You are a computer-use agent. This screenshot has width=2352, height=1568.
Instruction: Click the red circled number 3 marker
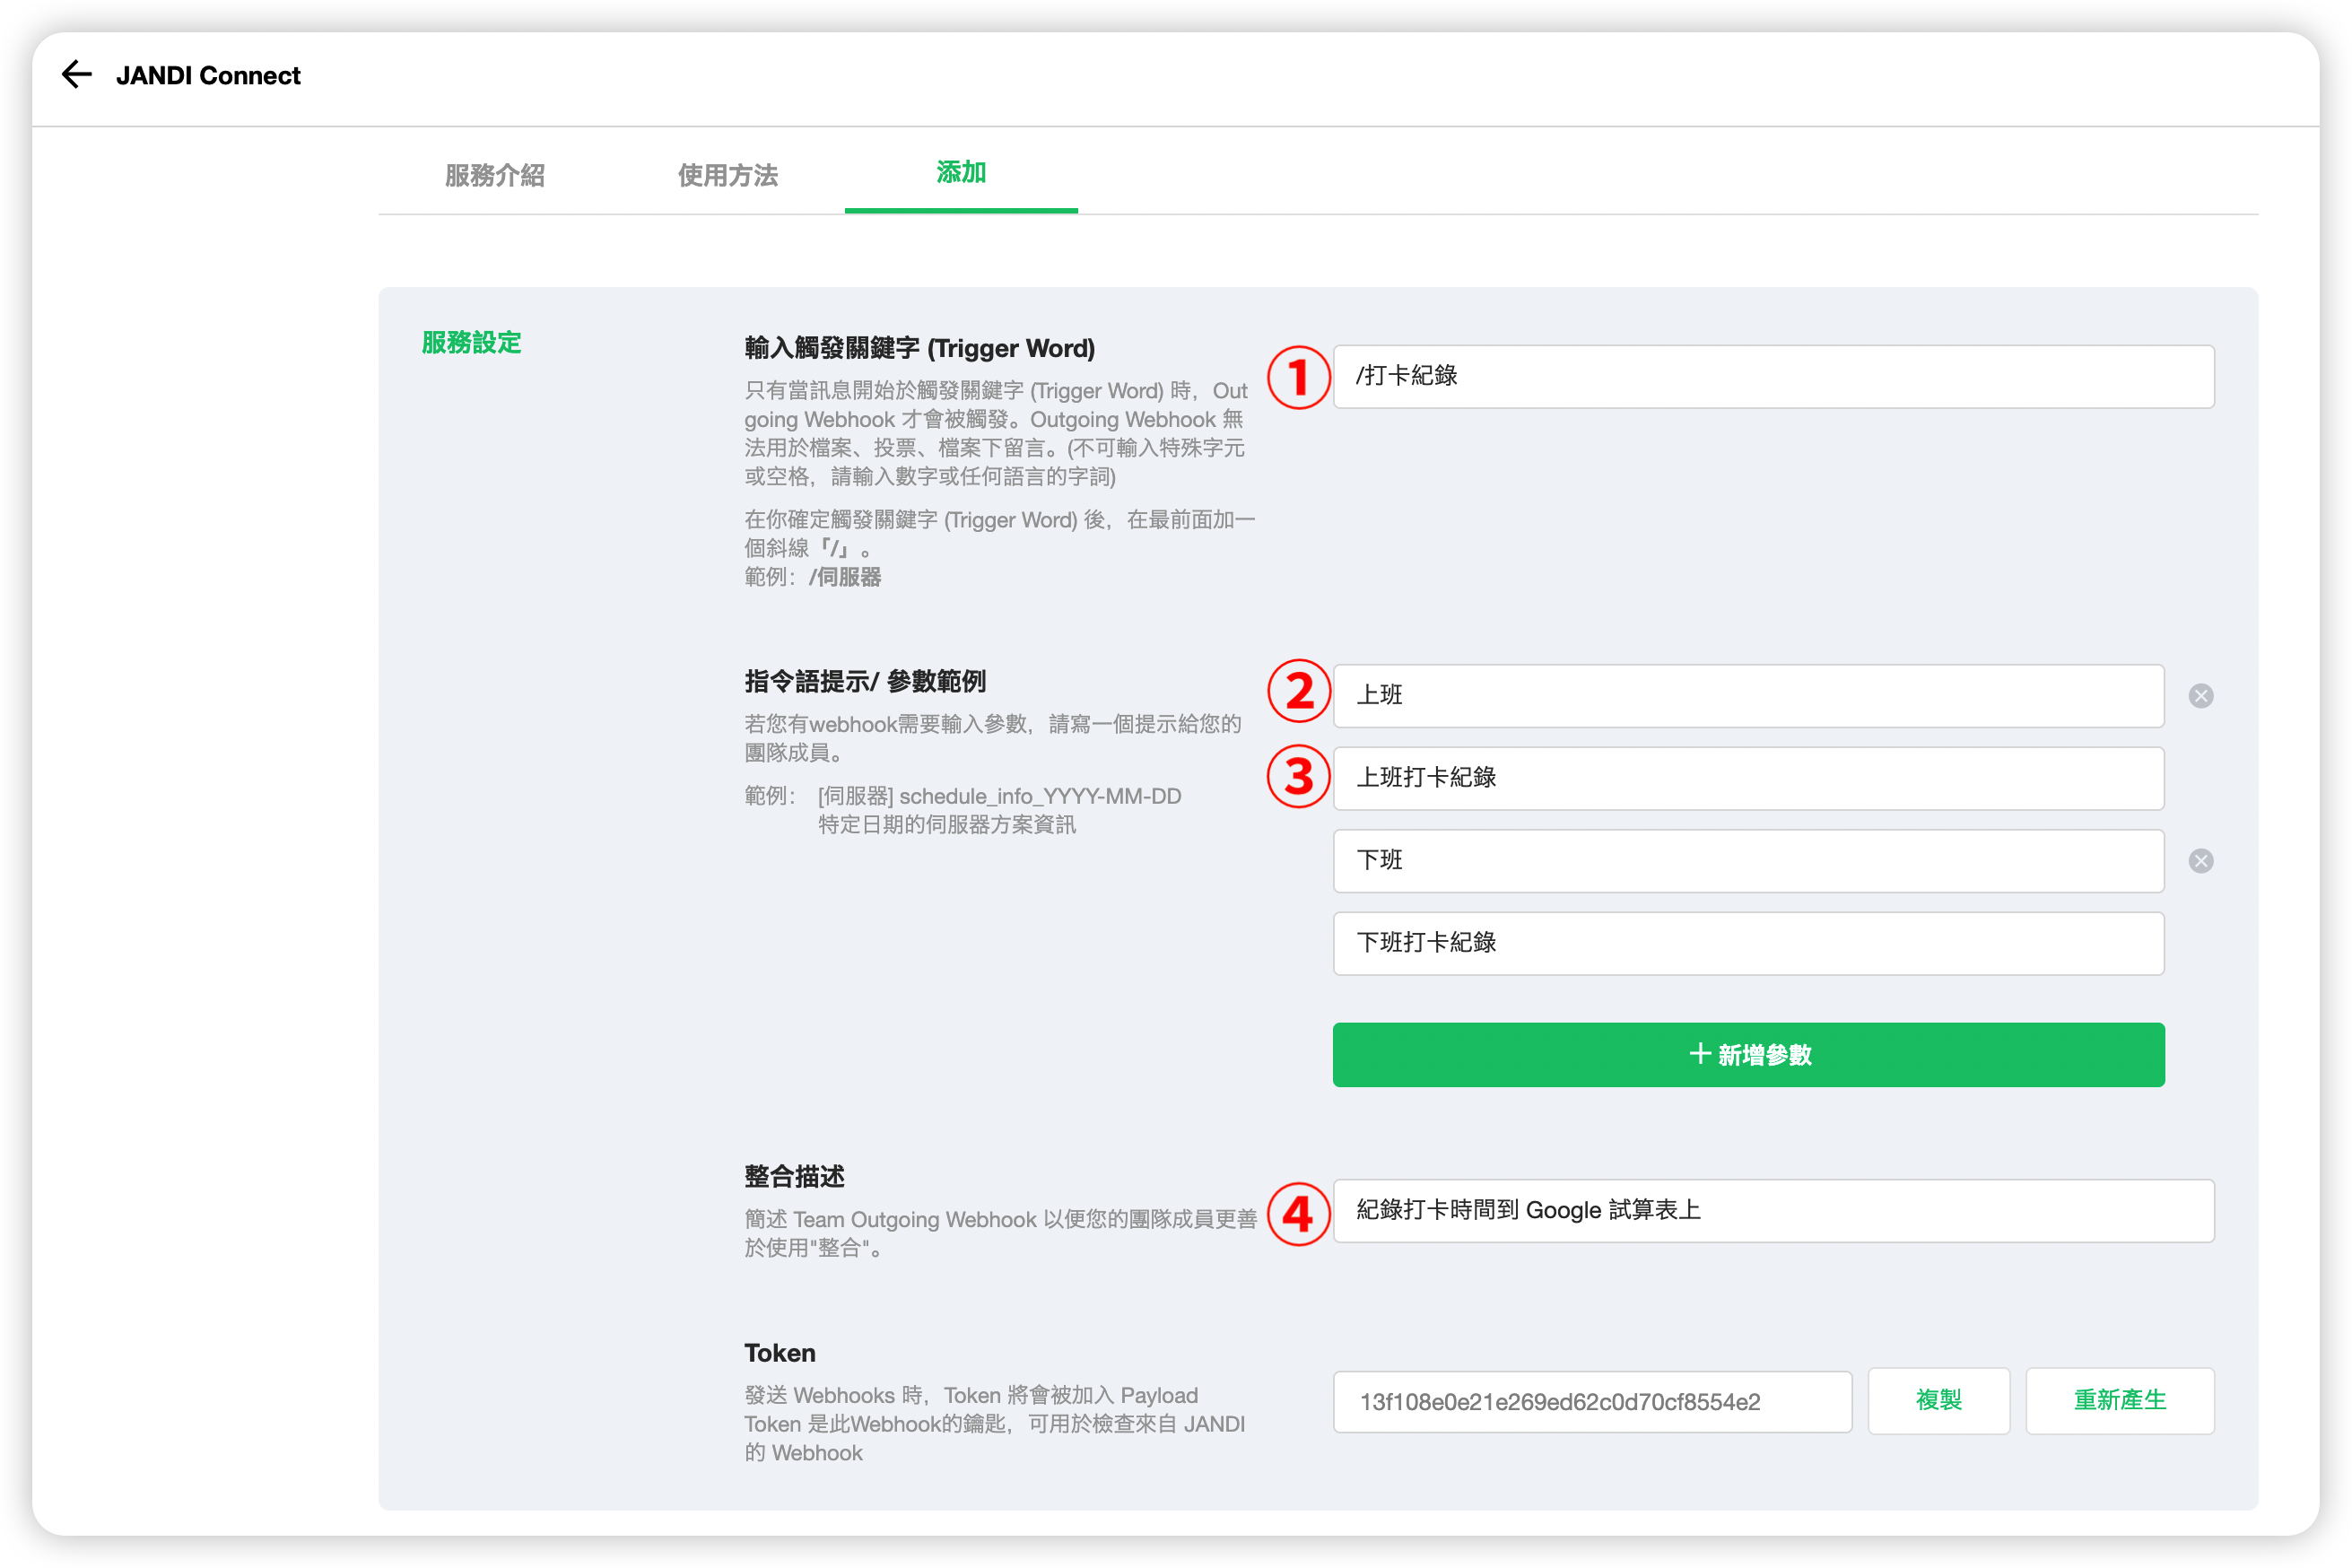(1298, 777)
